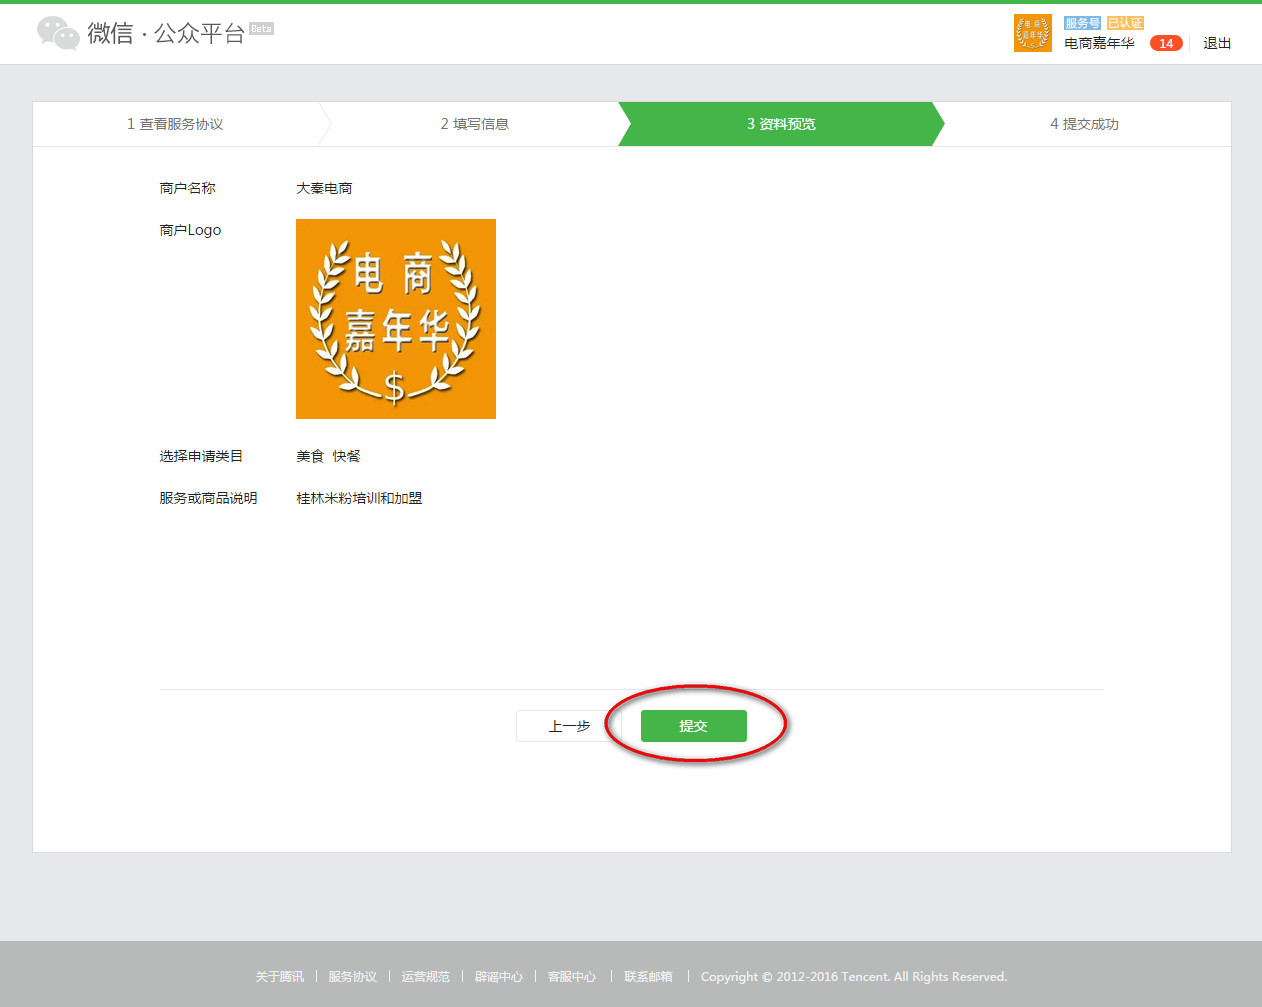Click the WeChat logo icon in header
Image resolution: width=1262 pixels, height=1007 pixels.
(x=58, y=33)
